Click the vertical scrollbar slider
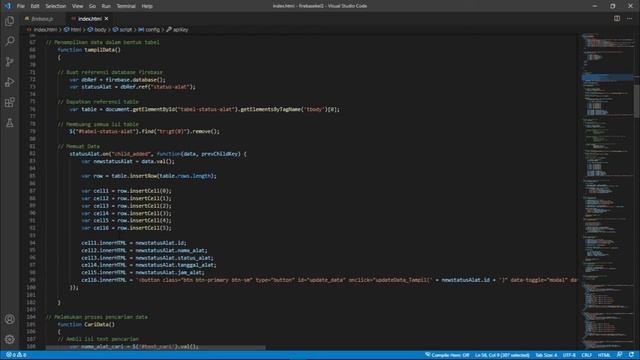Image resolution: width=640 pixels, height=360 pixels. point(637,101)
